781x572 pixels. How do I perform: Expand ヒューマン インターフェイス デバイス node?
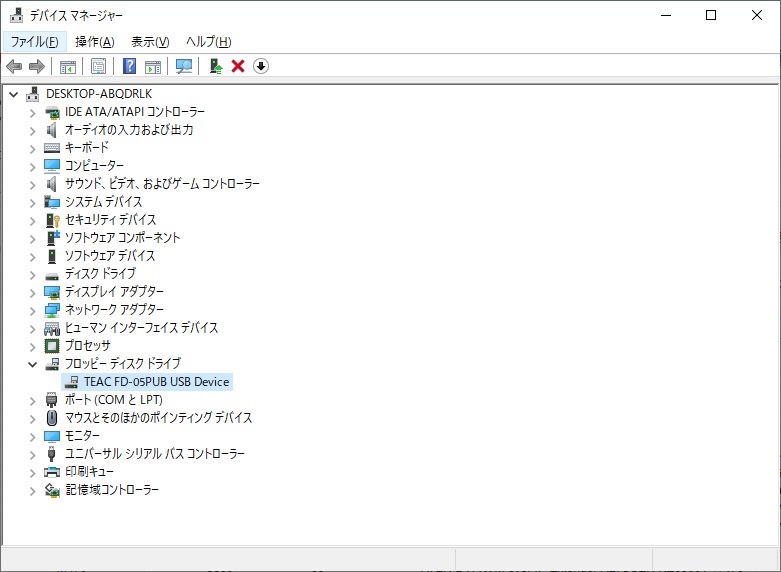click(32, 328)
